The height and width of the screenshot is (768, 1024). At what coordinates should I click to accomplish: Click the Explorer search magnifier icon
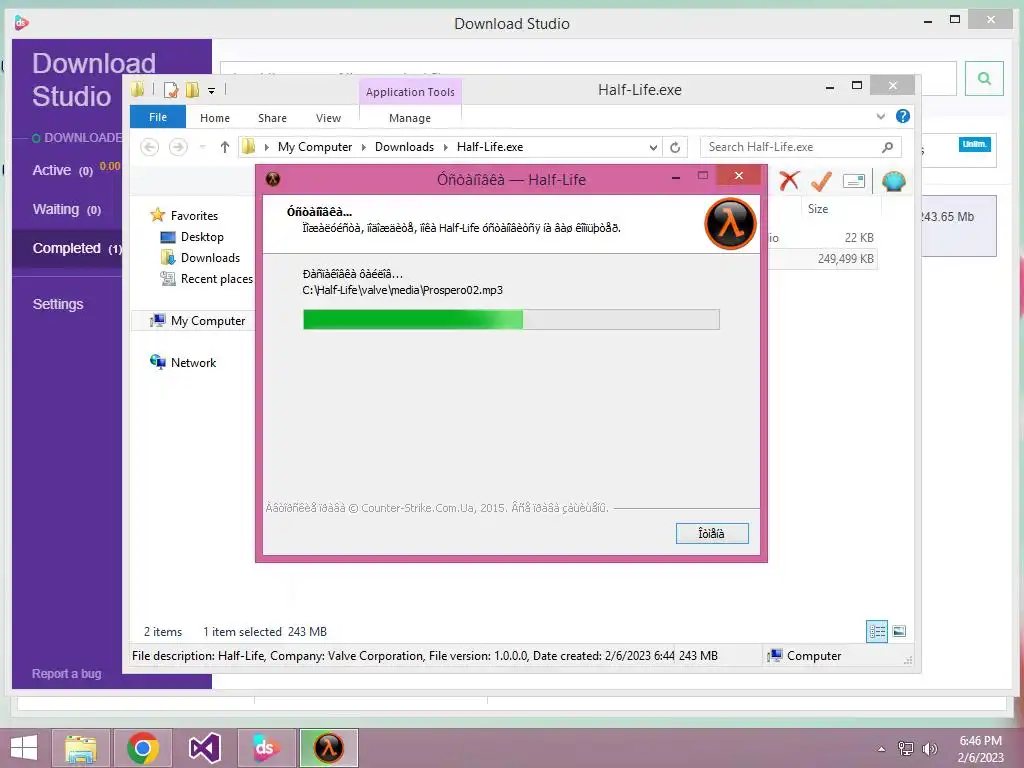(x=888, y=147)
